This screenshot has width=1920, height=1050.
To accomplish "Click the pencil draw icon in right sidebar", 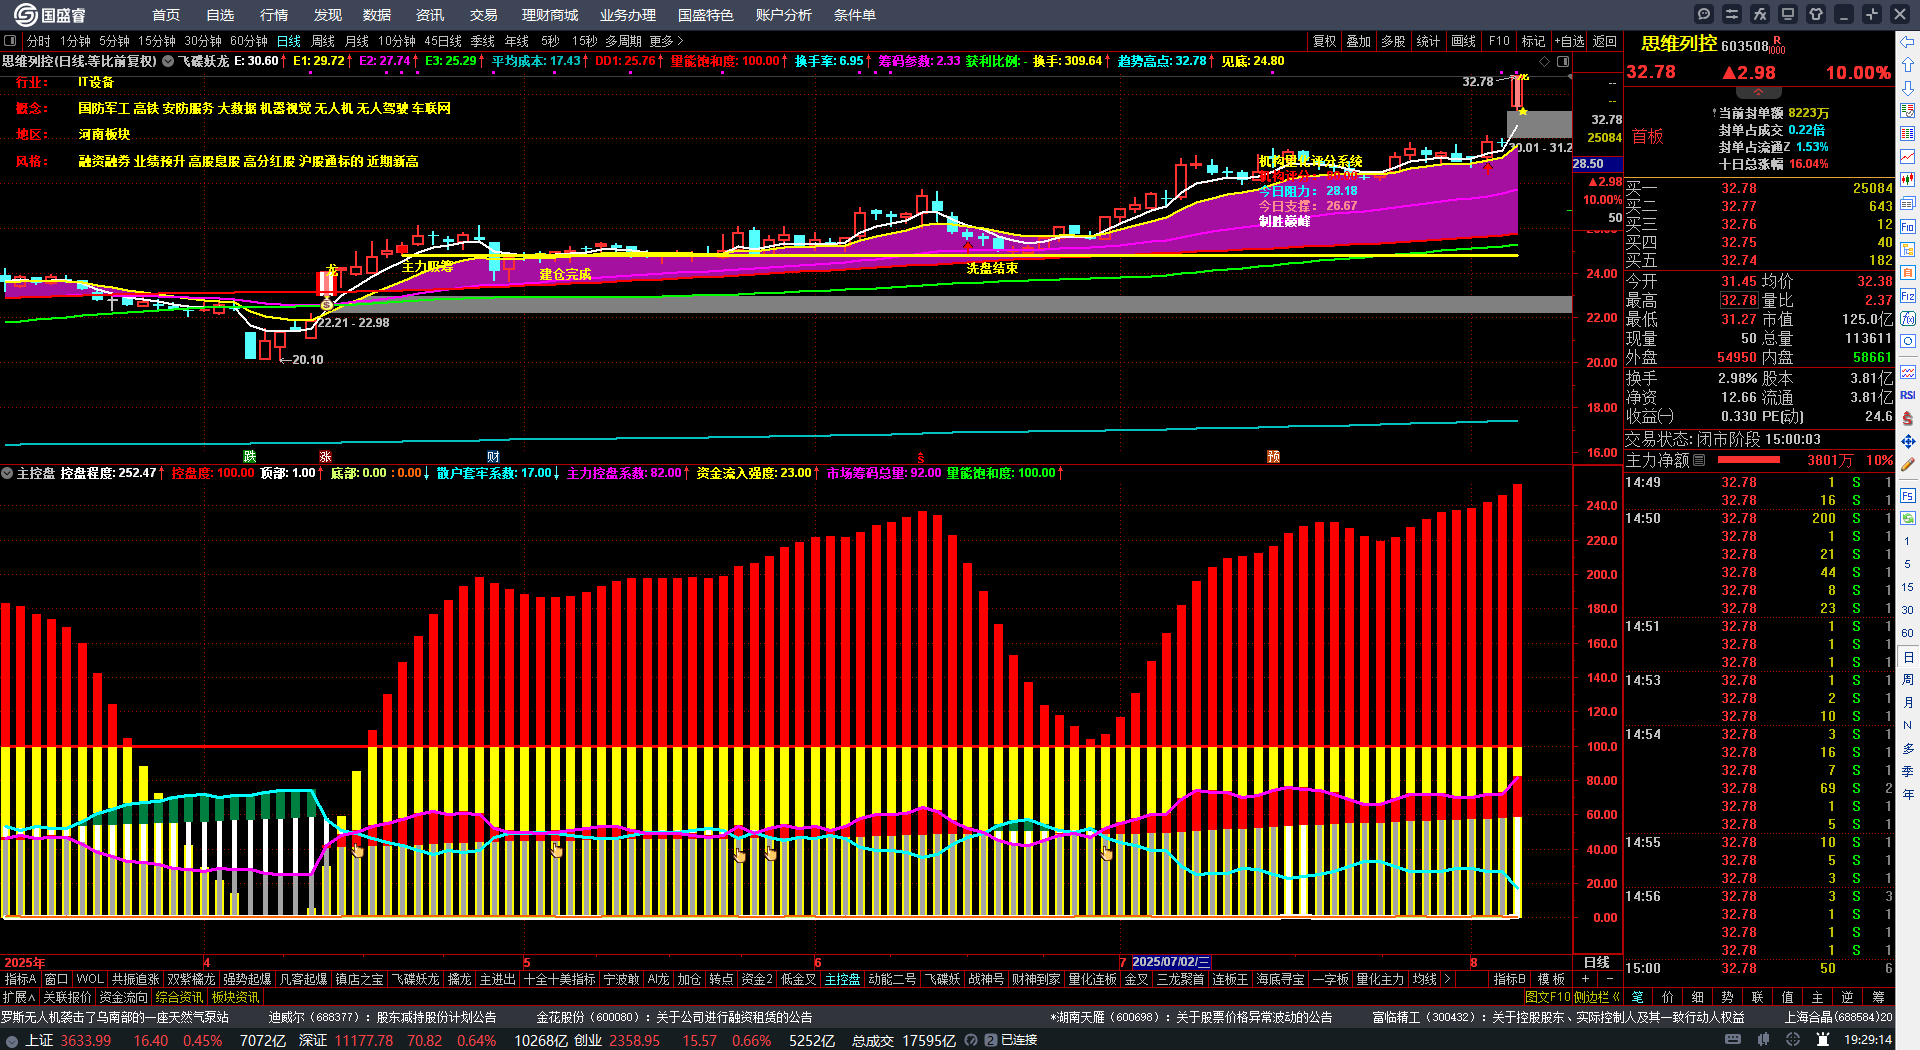I will coord(1908,464).
